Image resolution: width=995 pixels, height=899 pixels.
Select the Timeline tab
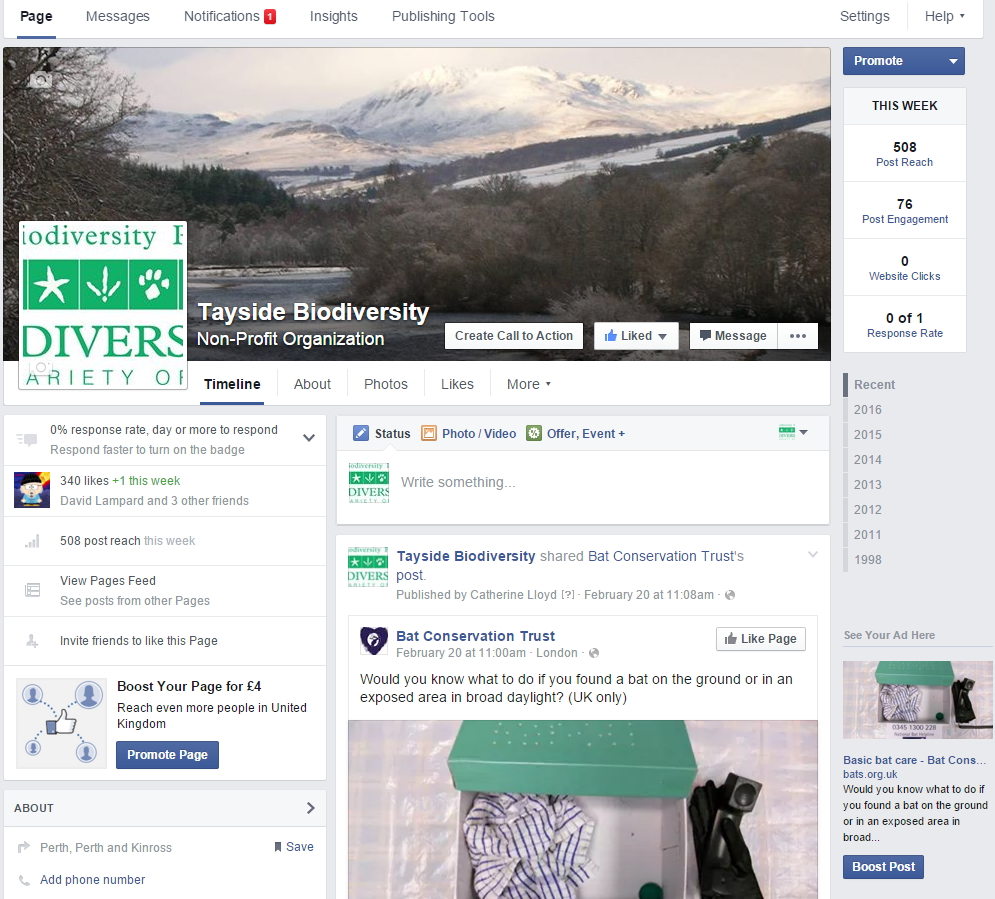pyautogui.click(x=232, y=384)
